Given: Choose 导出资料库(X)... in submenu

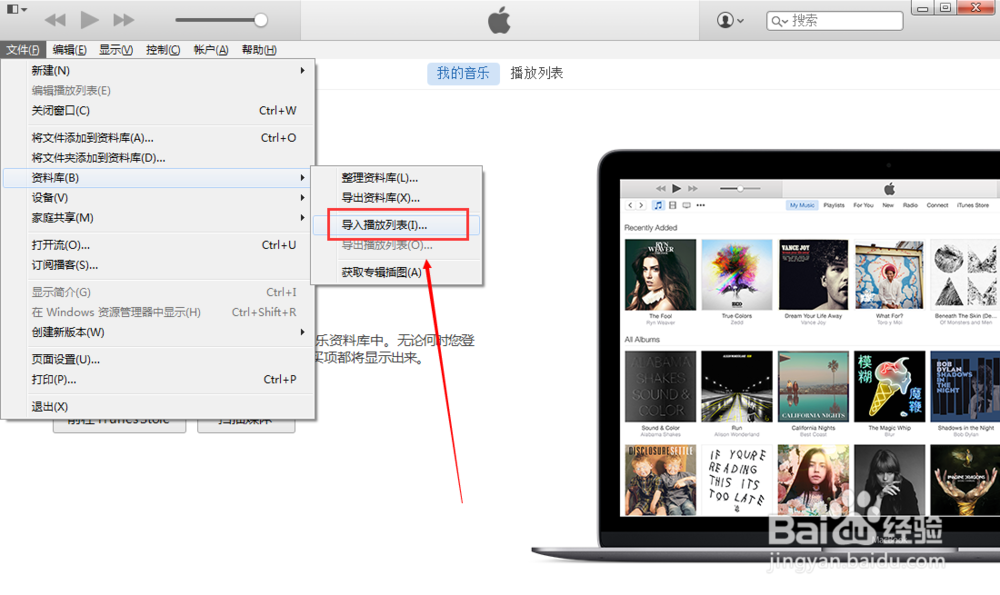Looking at the screenshot, I should click(397, 198).
